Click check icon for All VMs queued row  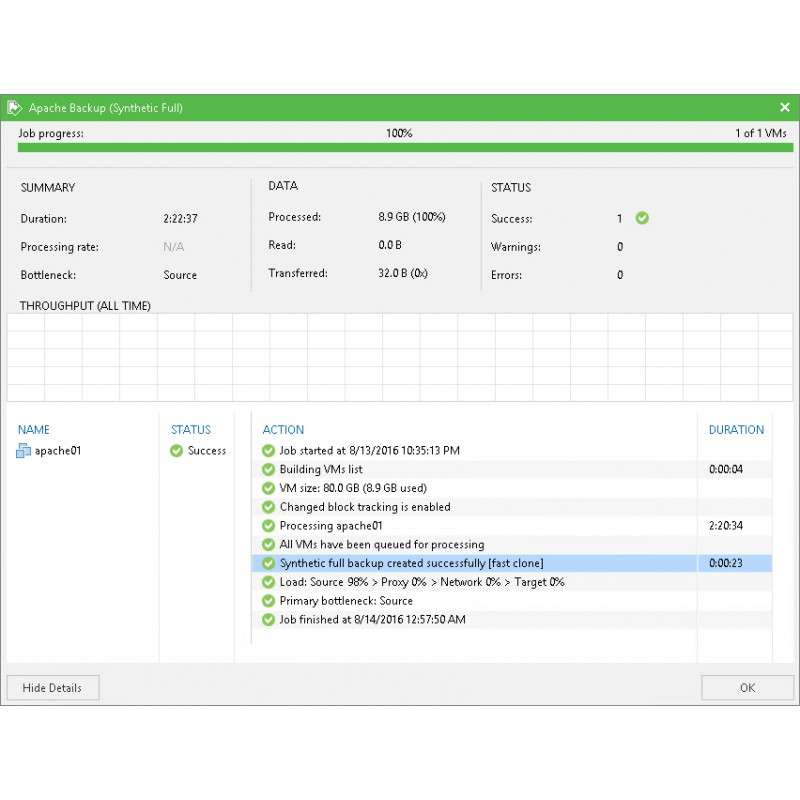(x=268, y=544)
